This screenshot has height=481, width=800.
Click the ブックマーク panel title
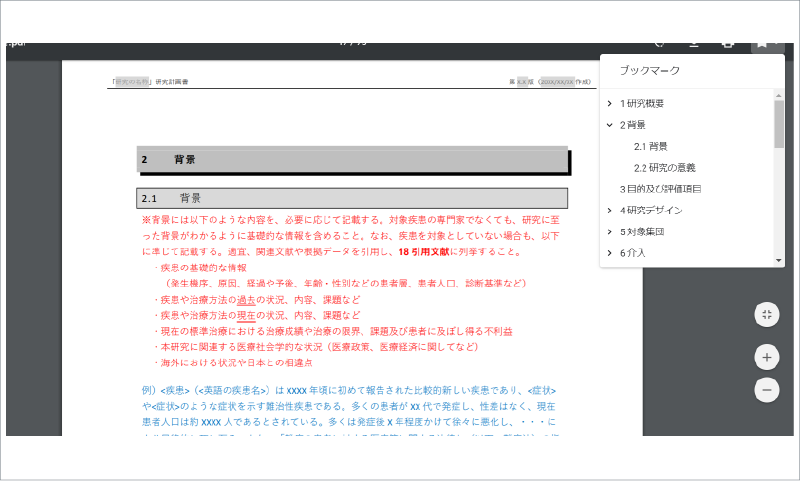[649, 70]
